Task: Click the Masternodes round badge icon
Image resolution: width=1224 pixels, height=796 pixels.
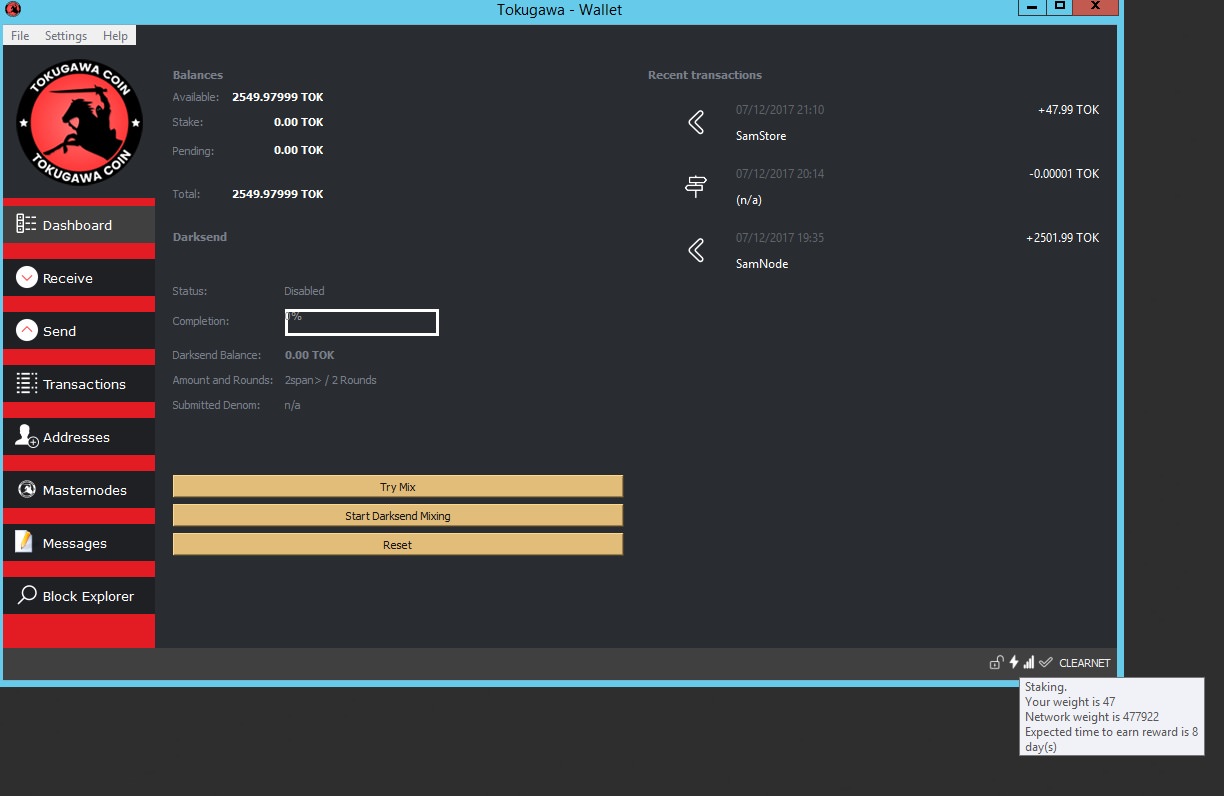Action: (27, 489)
